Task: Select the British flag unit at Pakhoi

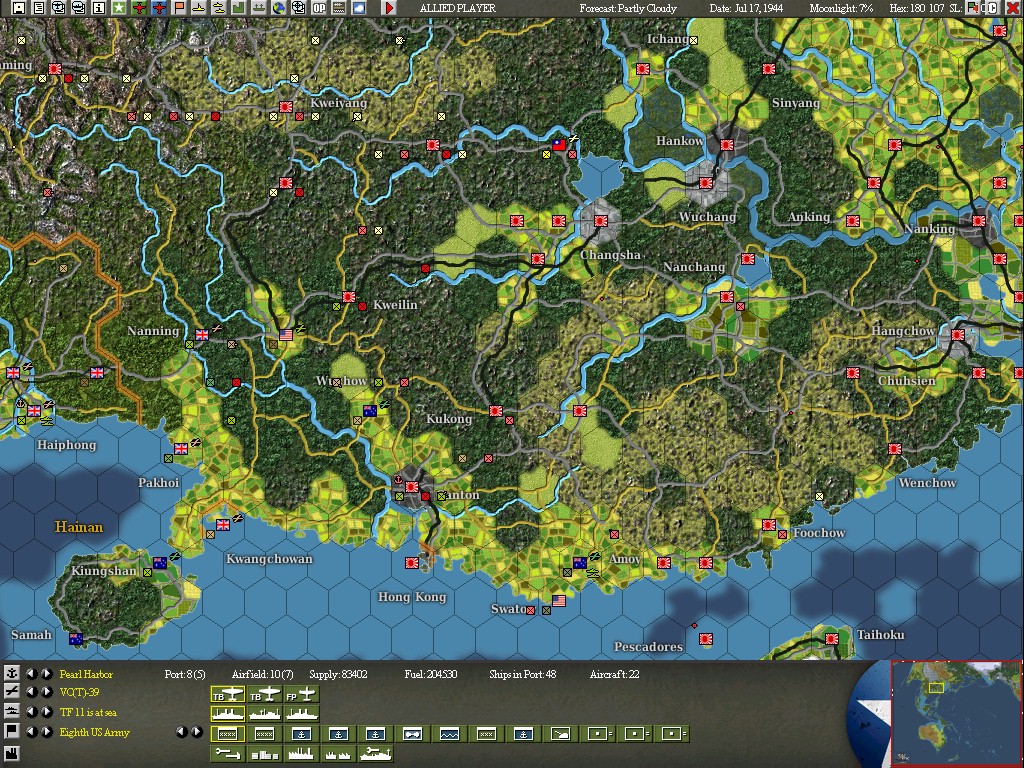Action: (181, 449)
